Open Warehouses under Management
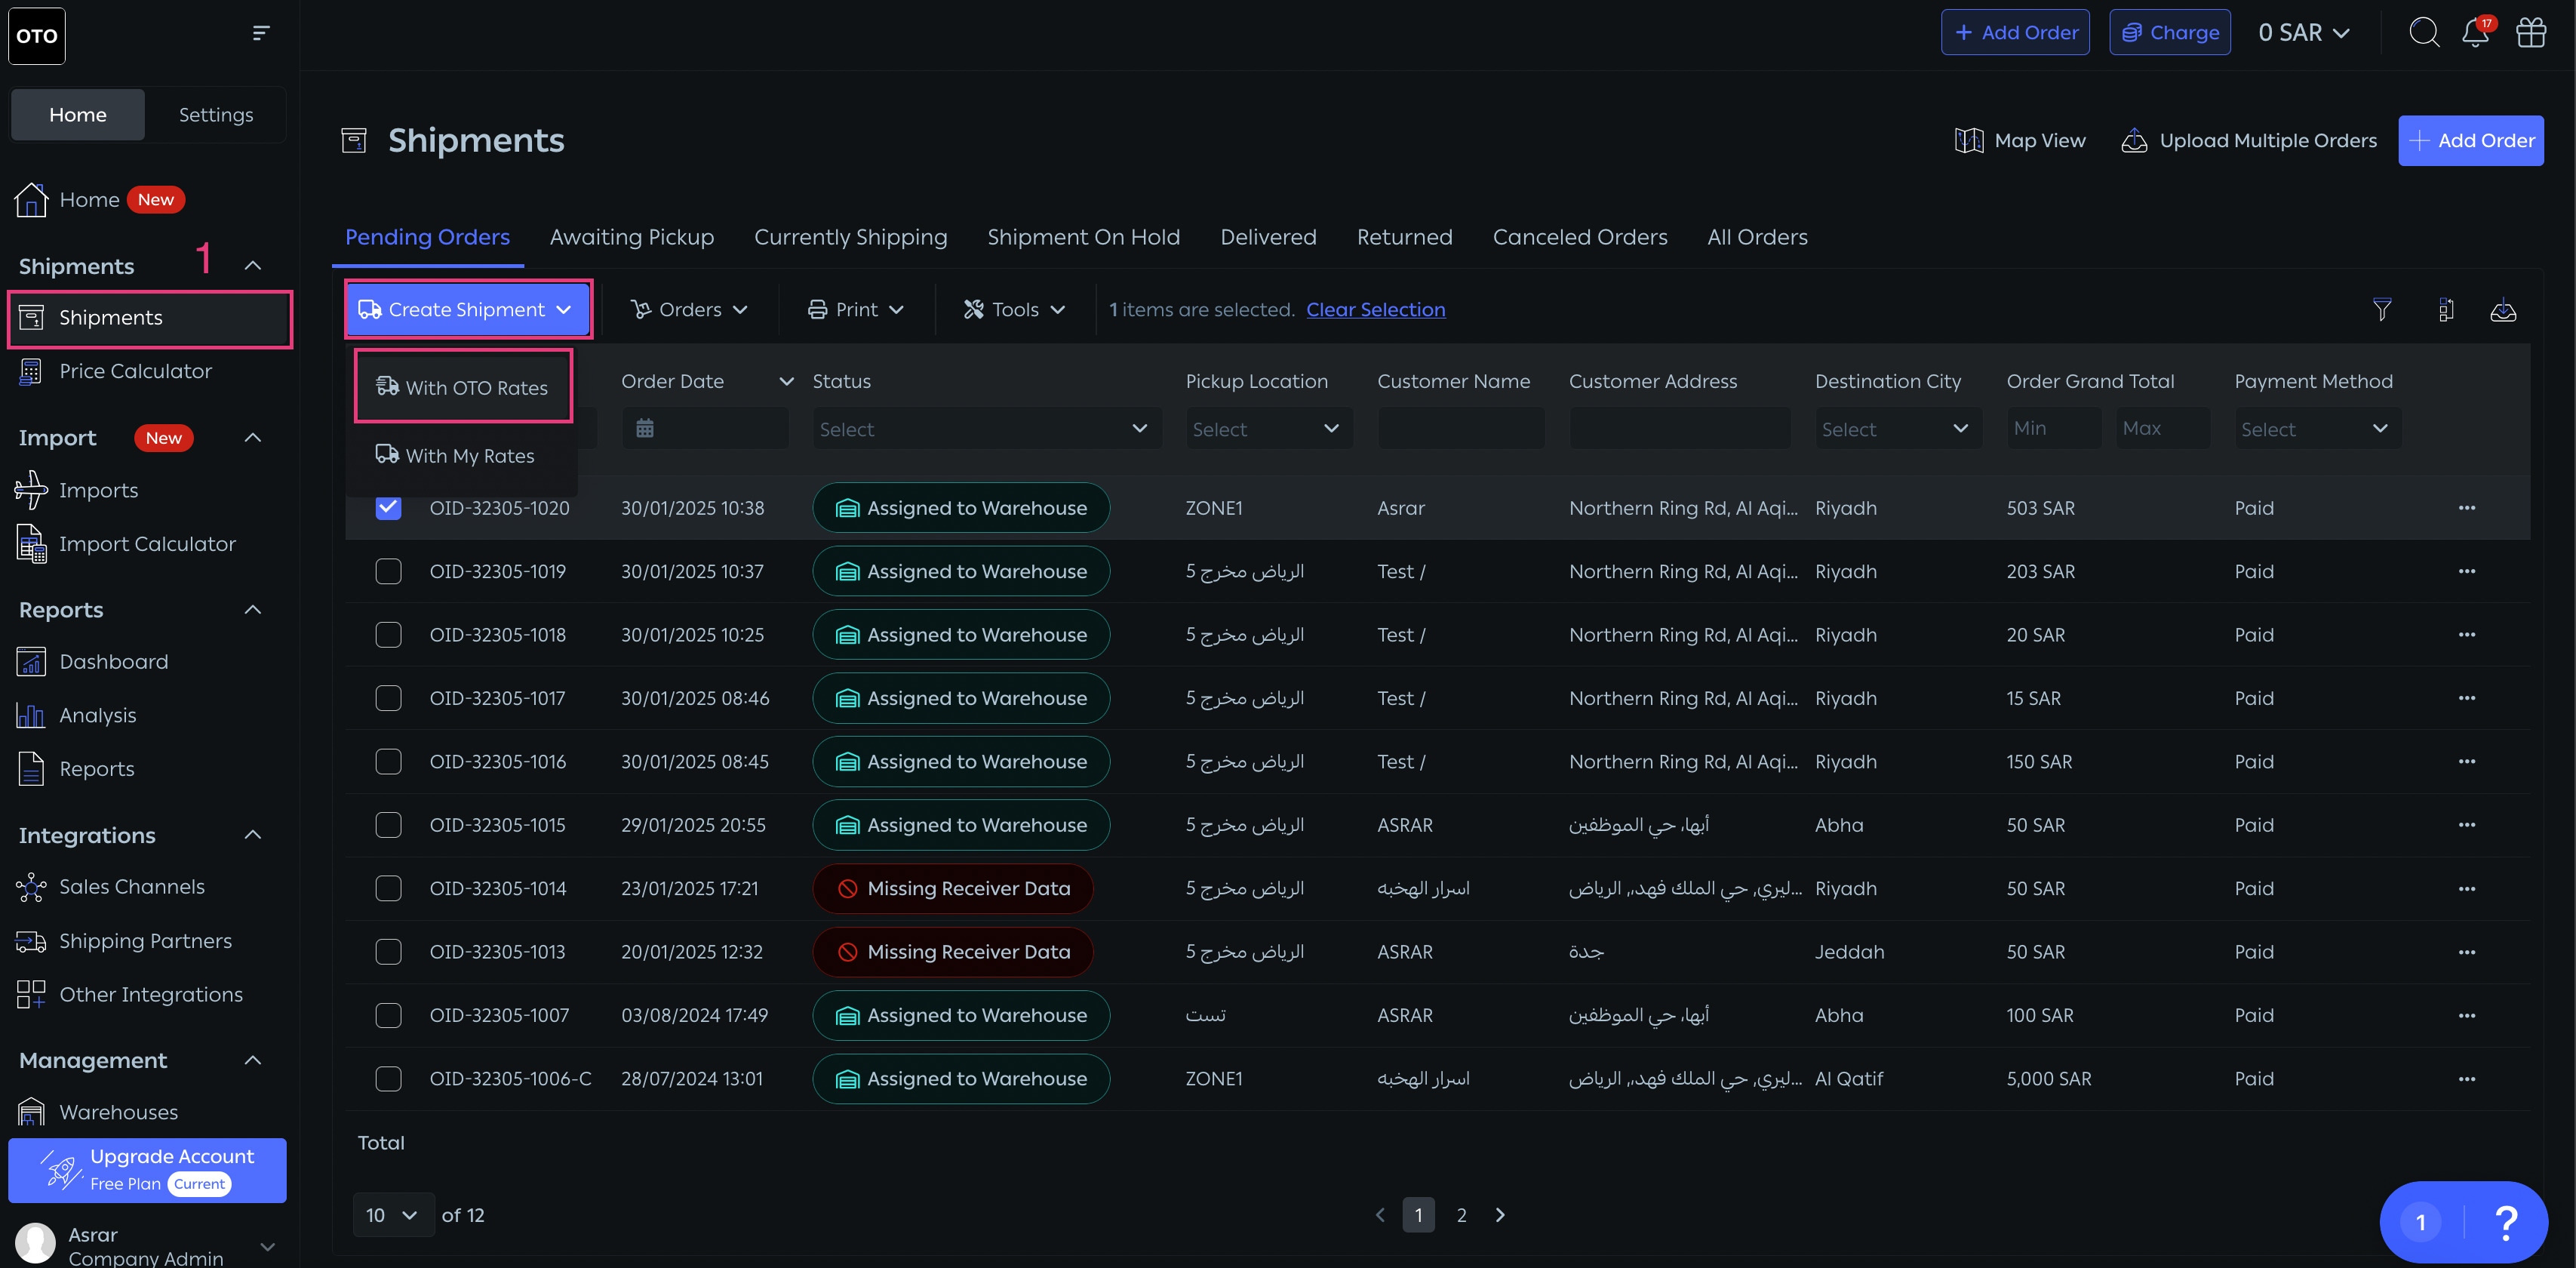The height and width of the screenshot is (1268, 2576). coord(118,1112)
